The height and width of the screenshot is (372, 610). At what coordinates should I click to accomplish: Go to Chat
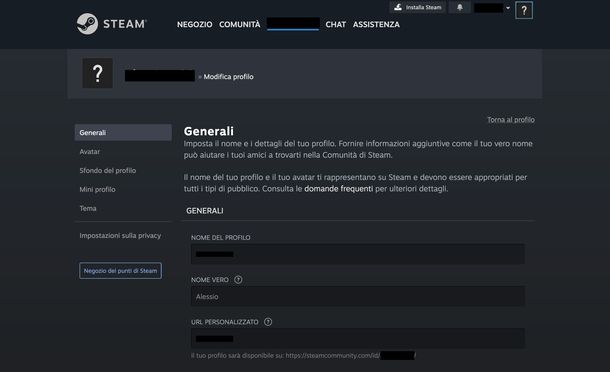pos(335,25)
